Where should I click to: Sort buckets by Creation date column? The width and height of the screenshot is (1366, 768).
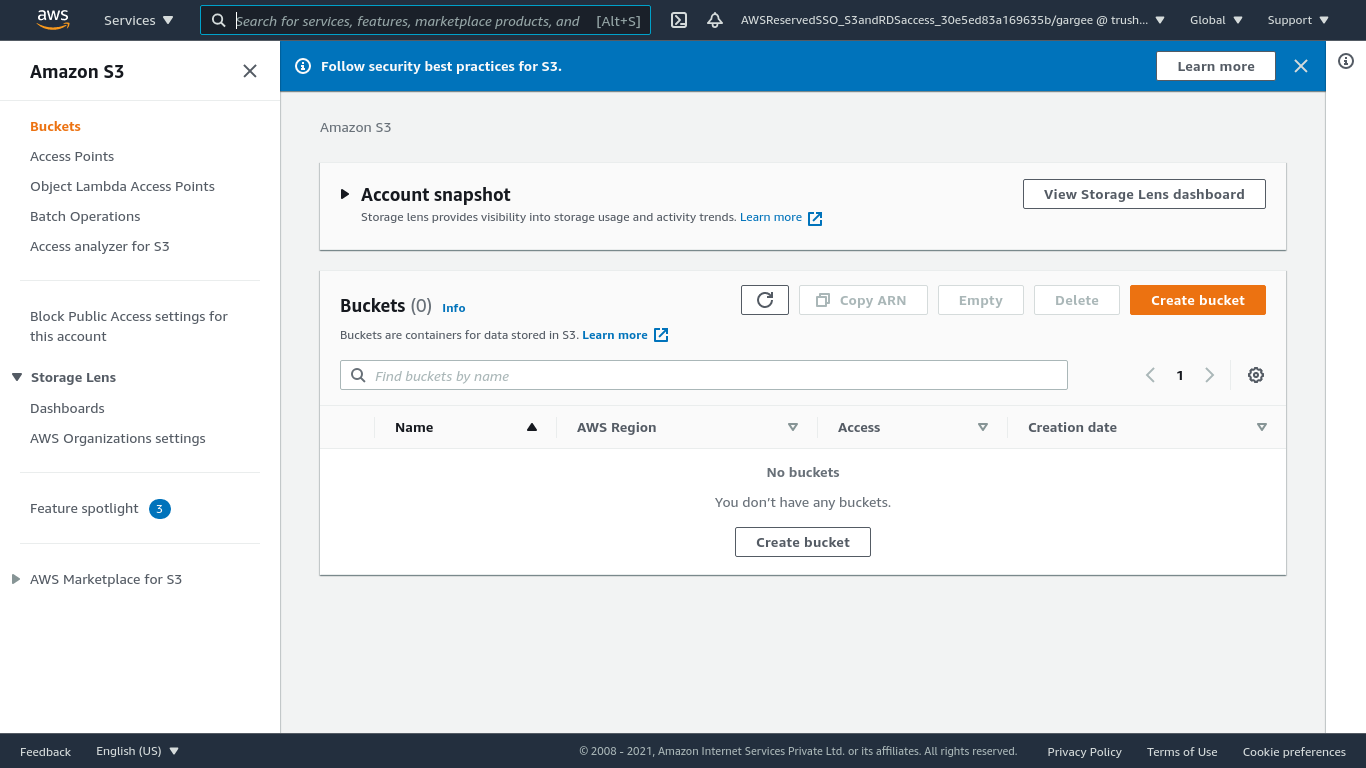click(x=1147, y=427)
